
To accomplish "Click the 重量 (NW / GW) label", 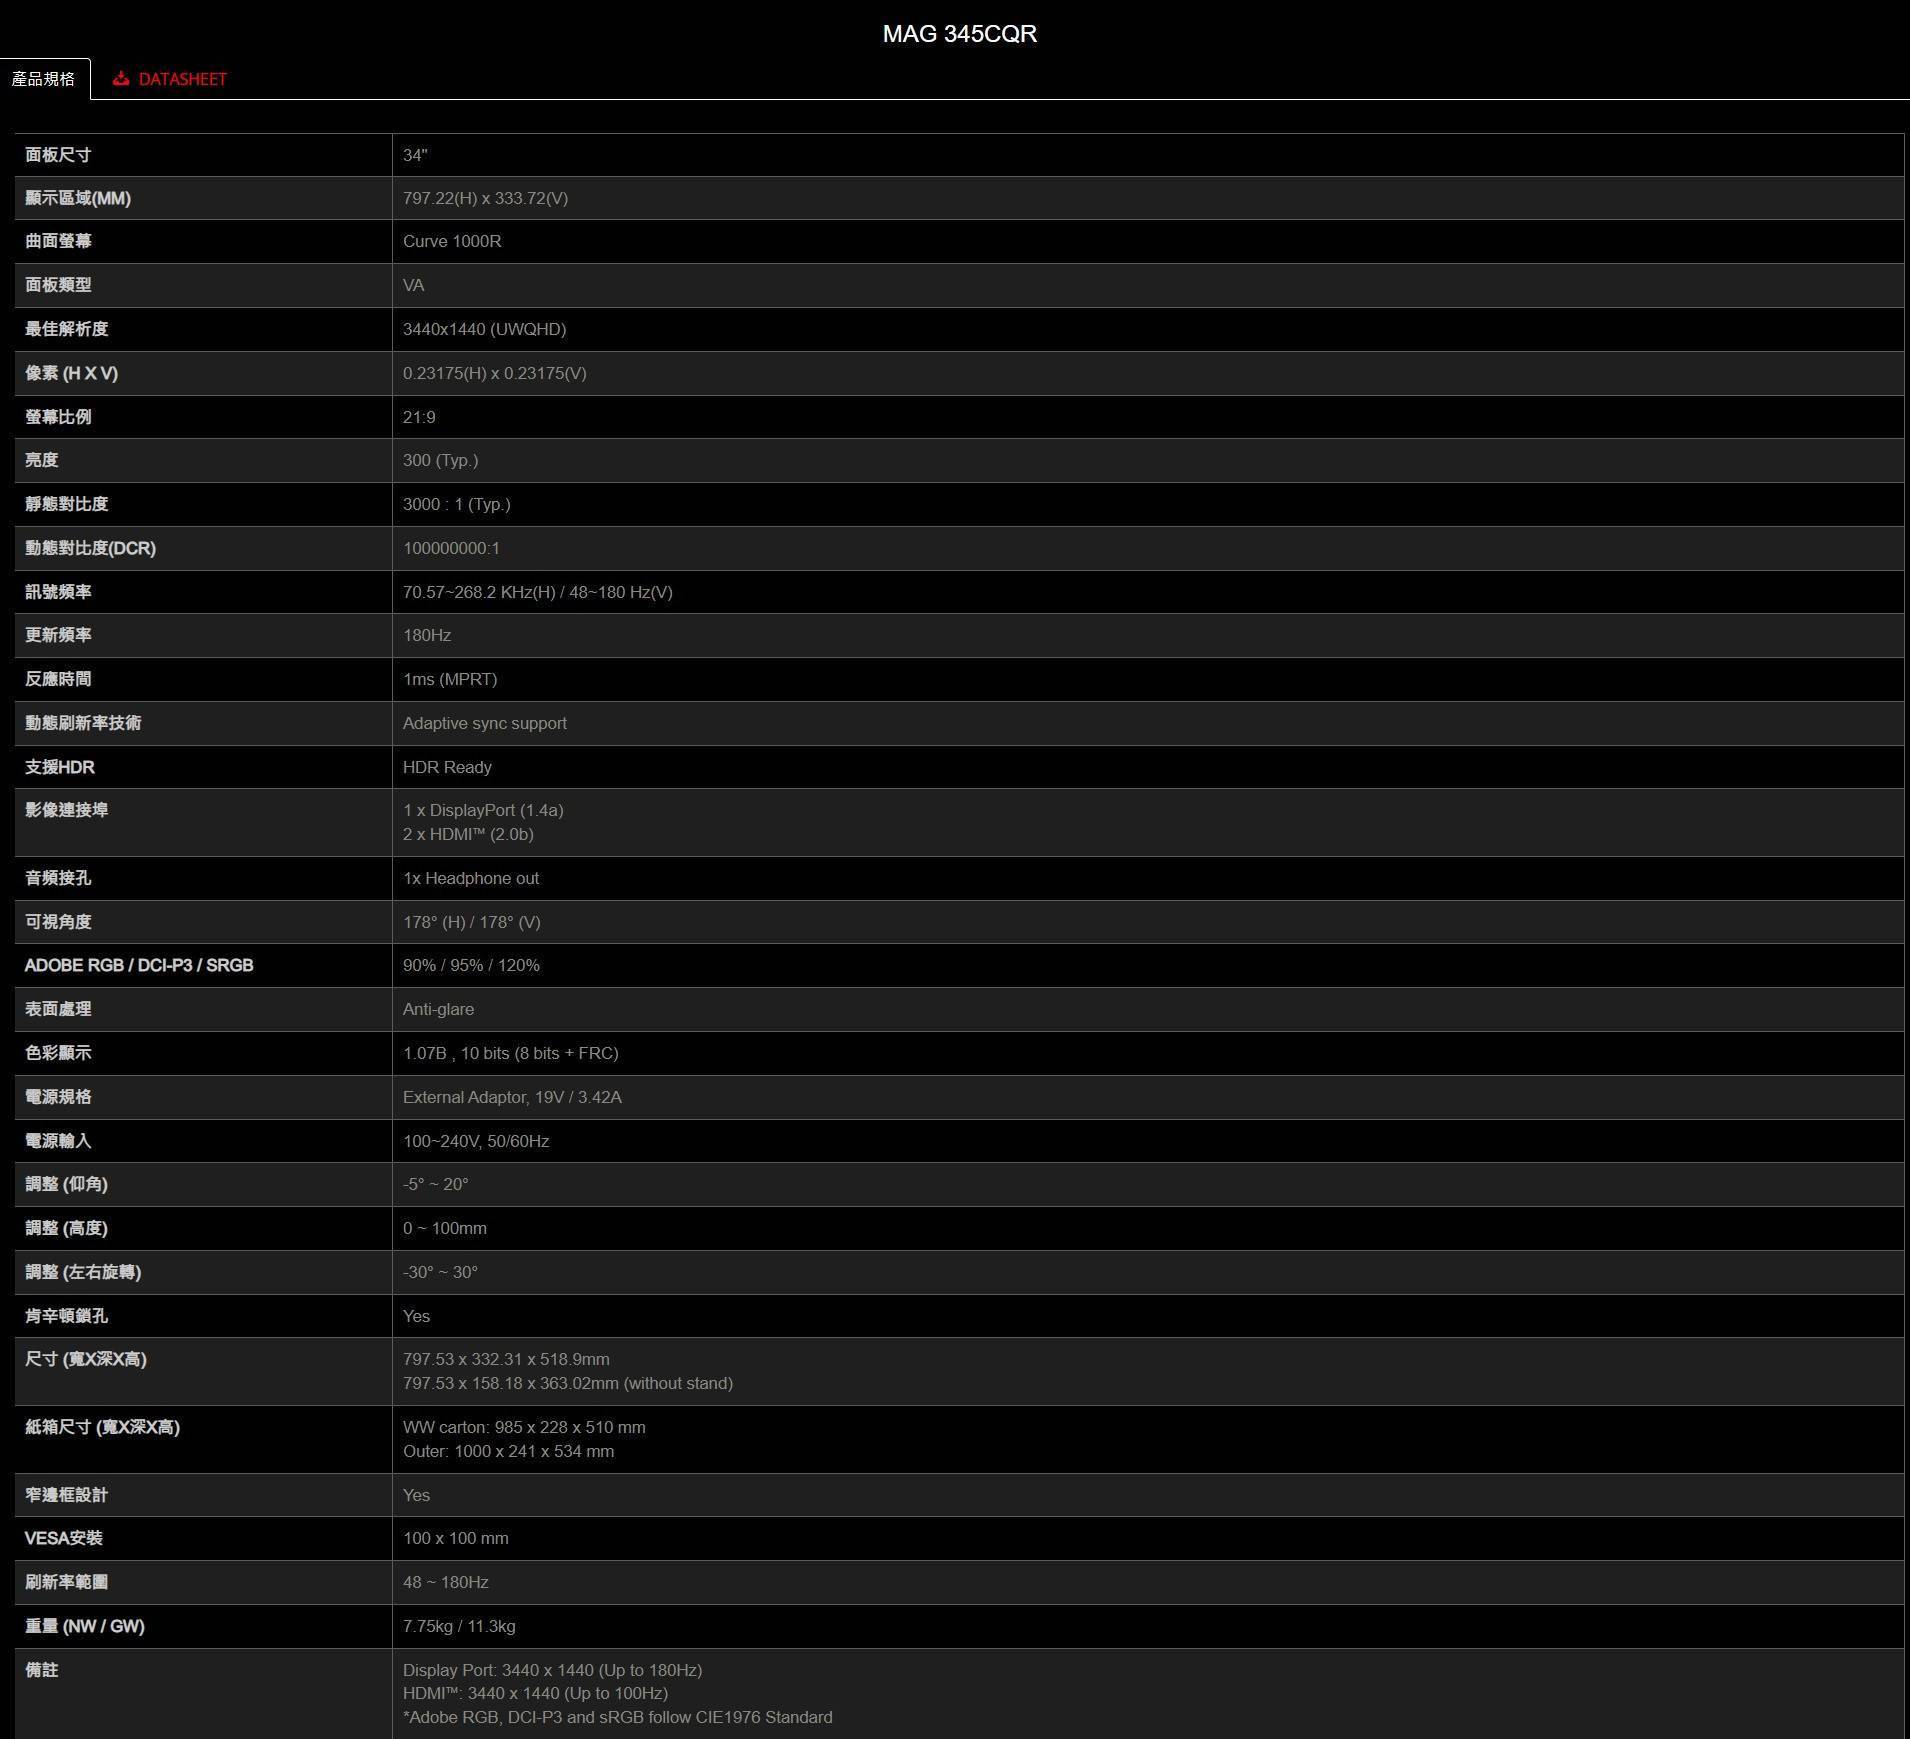I will click(x=85, y=1626).
